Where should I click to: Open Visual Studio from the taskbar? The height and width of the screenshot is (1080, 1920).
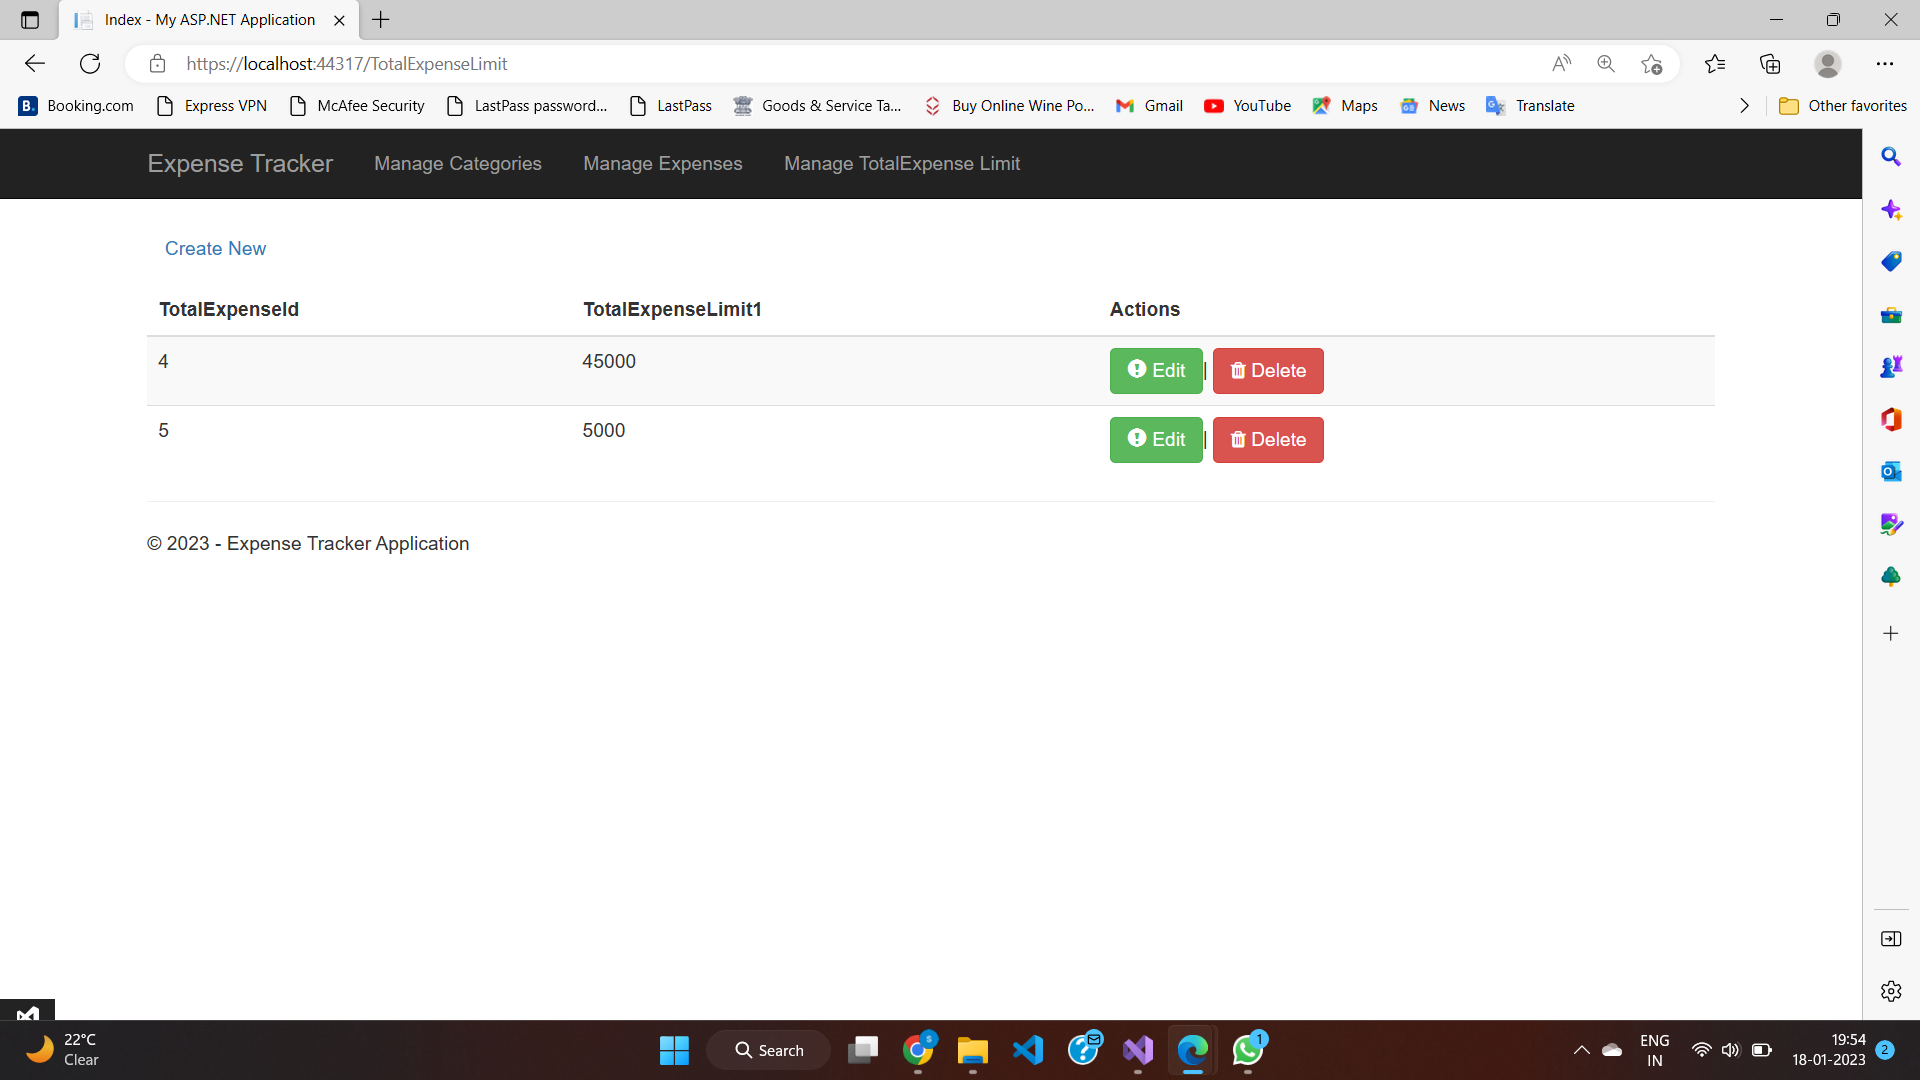coord(1139,1050)
